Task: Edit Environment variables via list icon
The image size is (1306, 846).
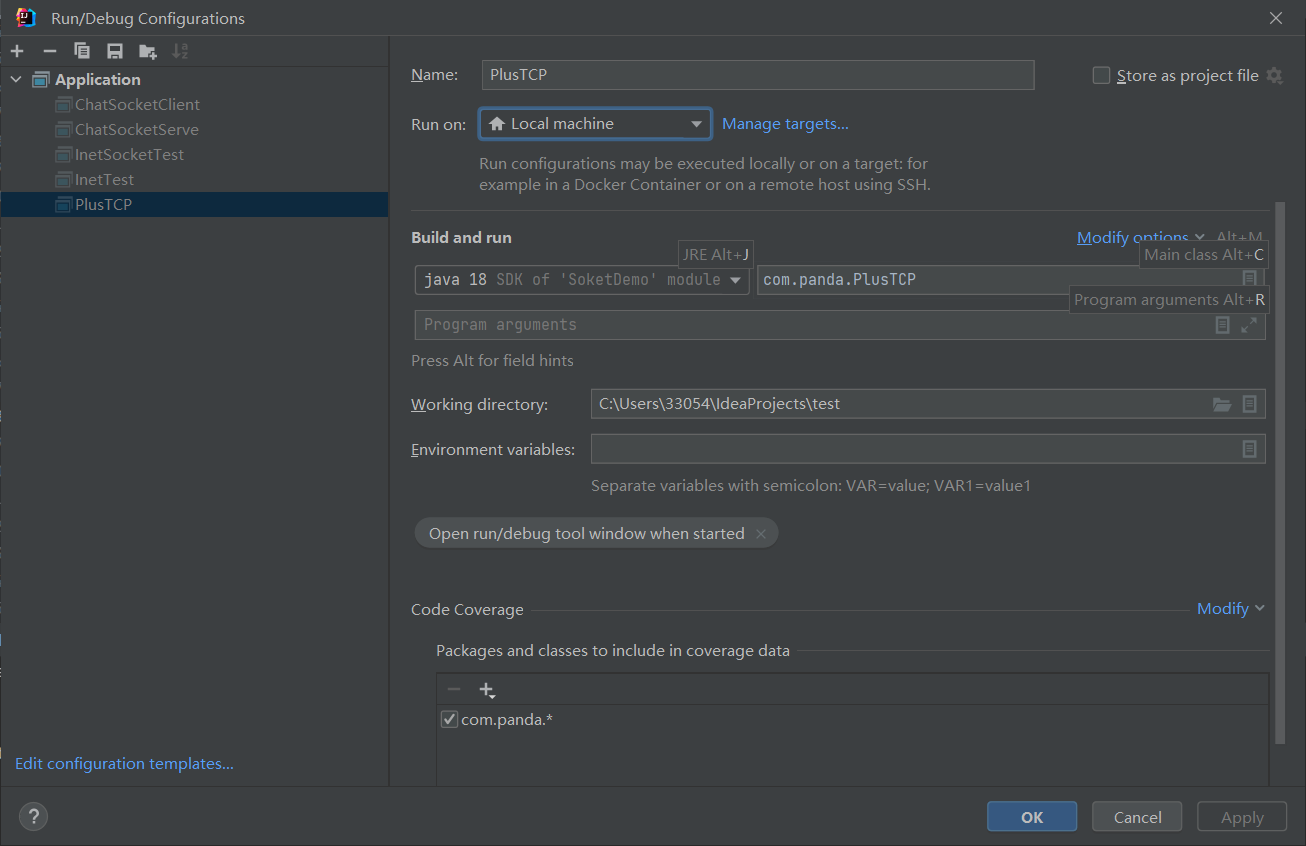Action: pyautogui.click(x=1250, y=449)
